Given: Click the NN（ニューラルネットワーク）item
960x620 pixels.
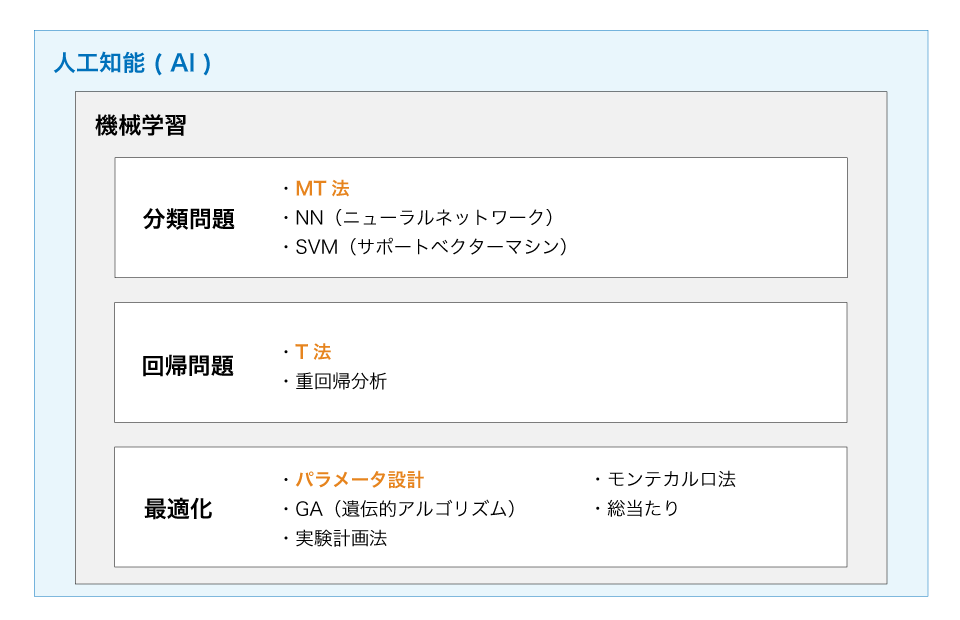Looking at the screenshot, I should point(425,217).
